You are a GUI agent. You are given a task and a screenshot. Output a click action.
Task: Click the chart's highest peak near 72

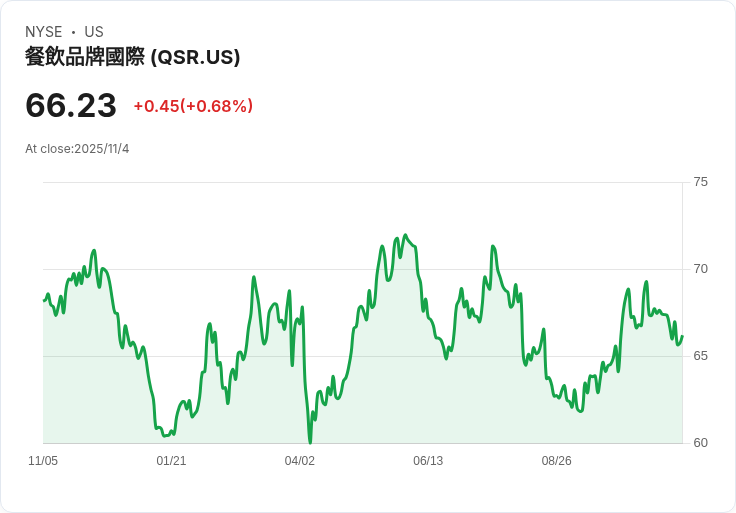click(x=406, y=235)
